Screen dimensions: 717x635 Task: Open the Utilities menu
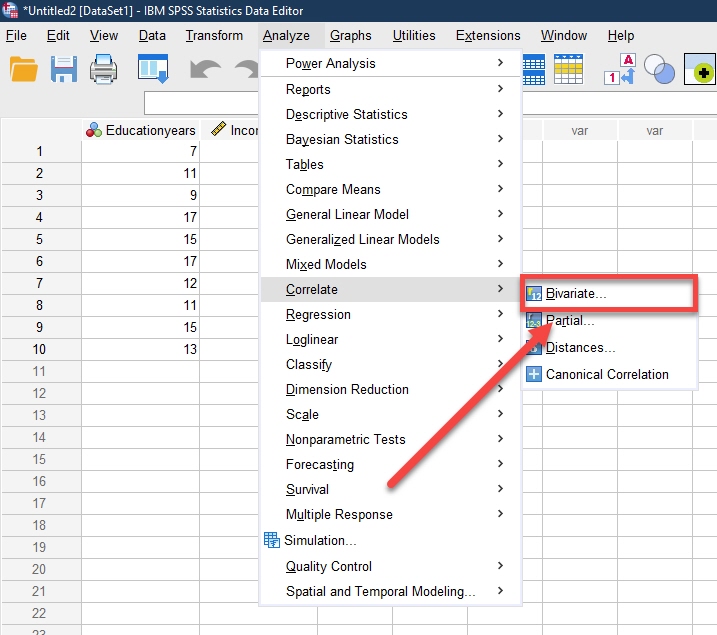tap(414, 35)
